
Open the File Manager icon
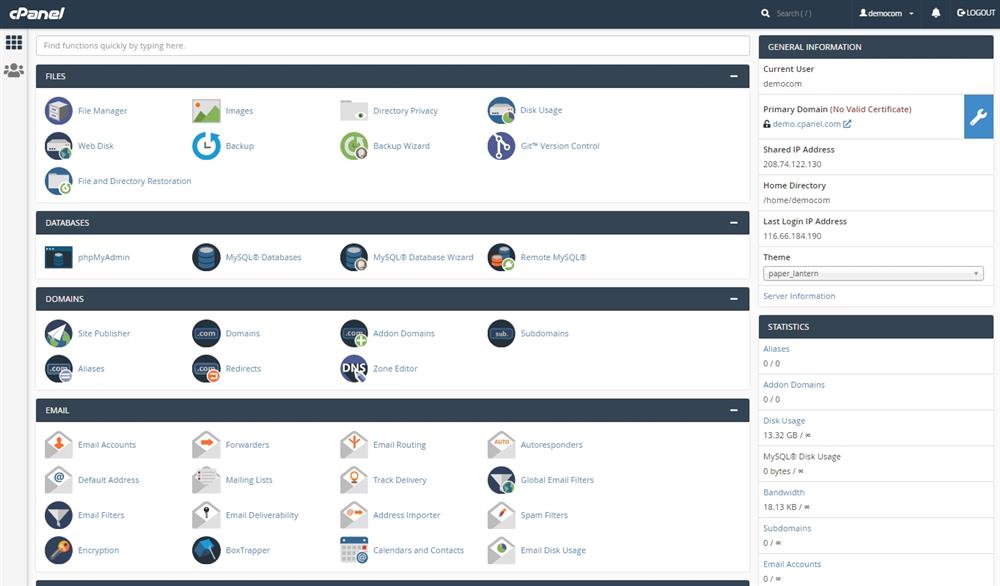click(59, 111)
